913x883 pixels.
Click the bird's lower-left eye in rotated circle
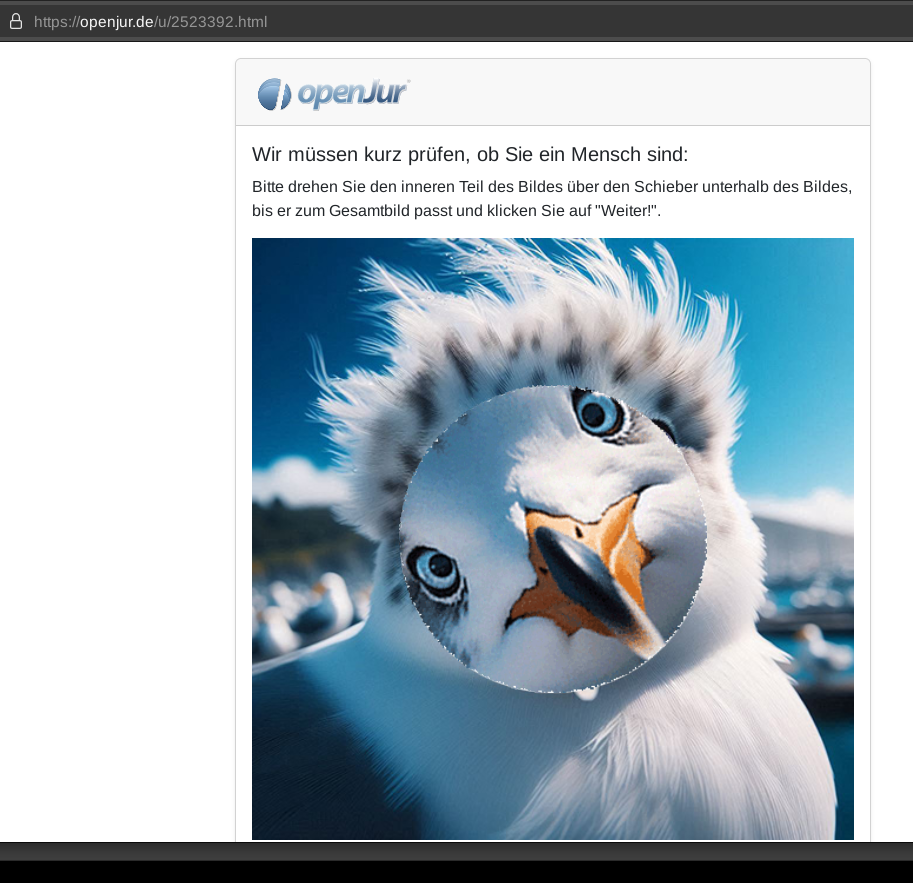coord(437,569)
